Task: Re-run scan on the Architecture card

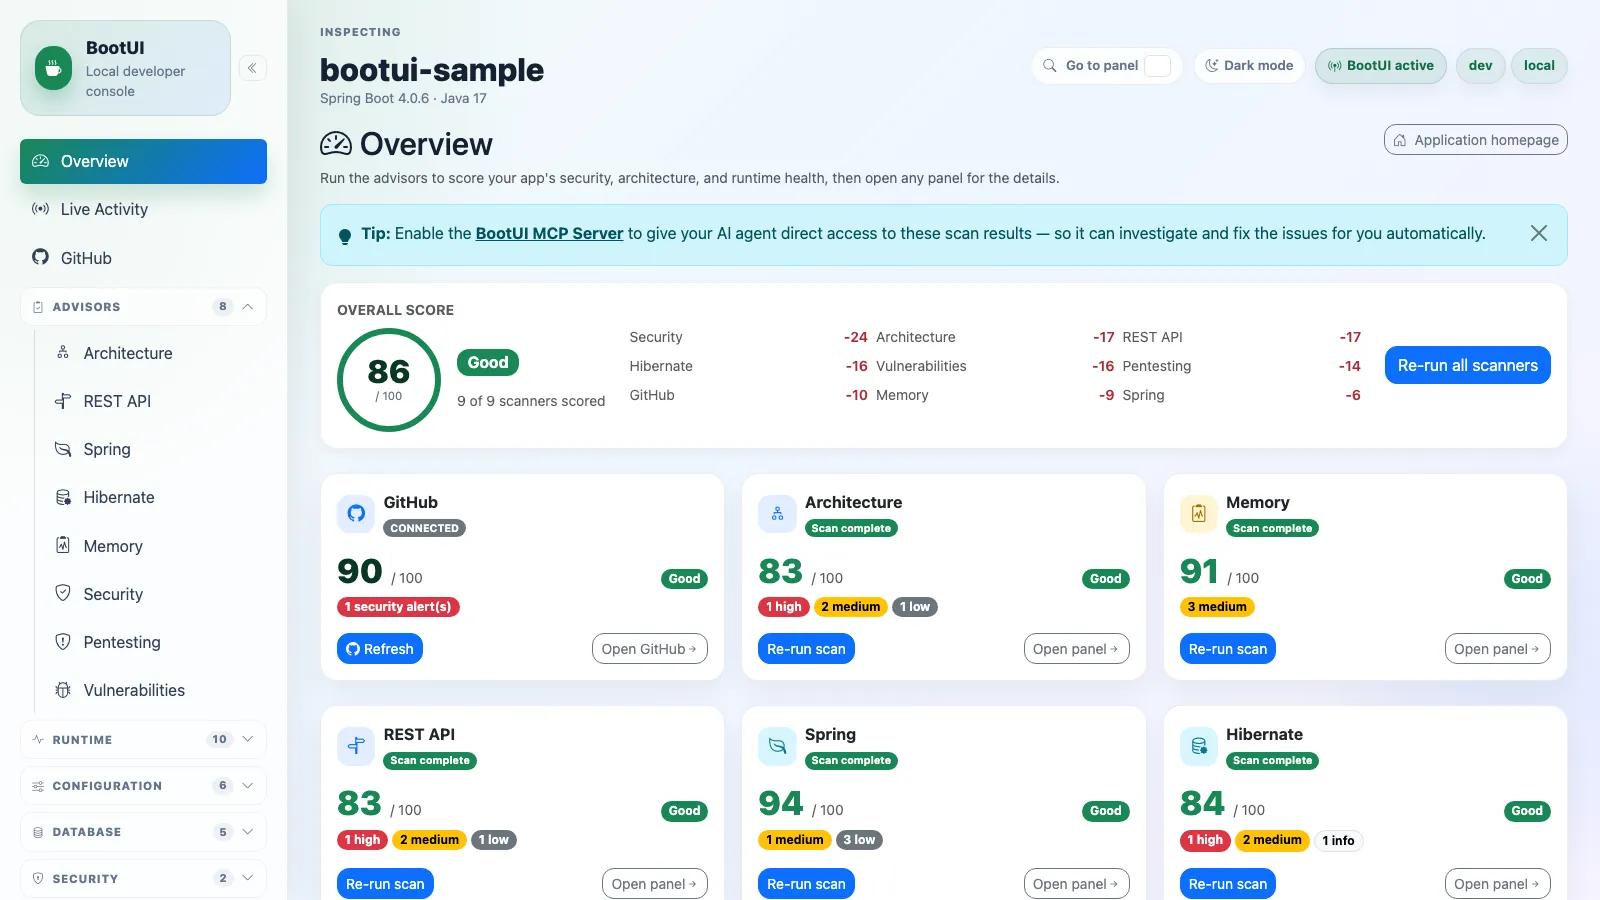Action: [x=806, y=649]
